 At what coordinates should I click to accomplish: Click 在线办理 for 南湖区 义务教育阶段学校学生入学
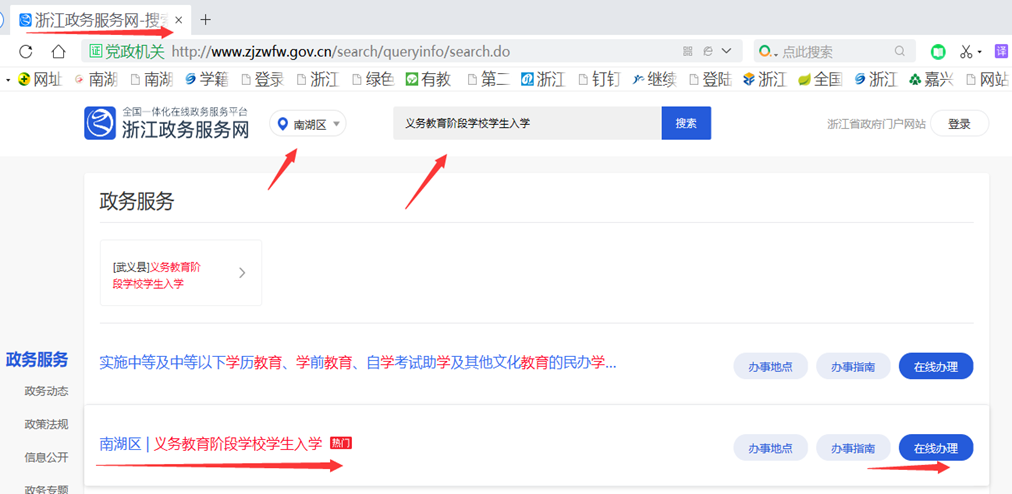[x=935, y=449]
